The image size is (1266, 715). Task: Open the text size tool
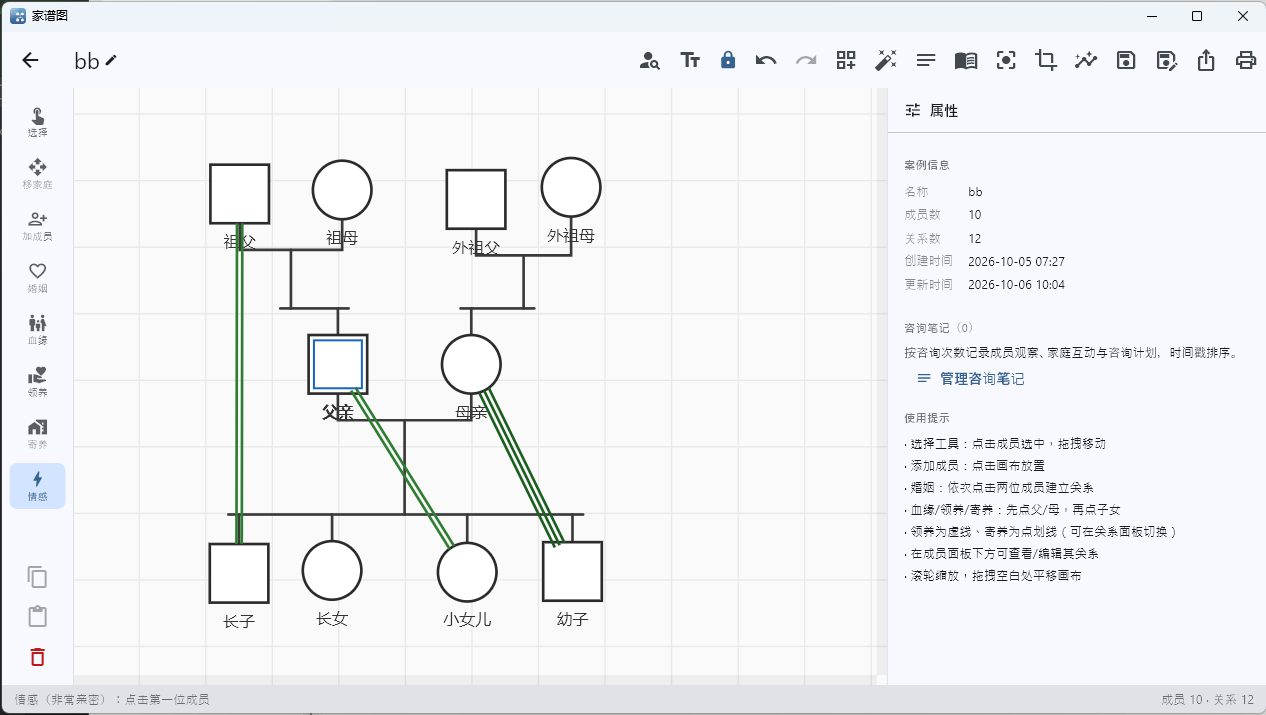coord(690,60)
